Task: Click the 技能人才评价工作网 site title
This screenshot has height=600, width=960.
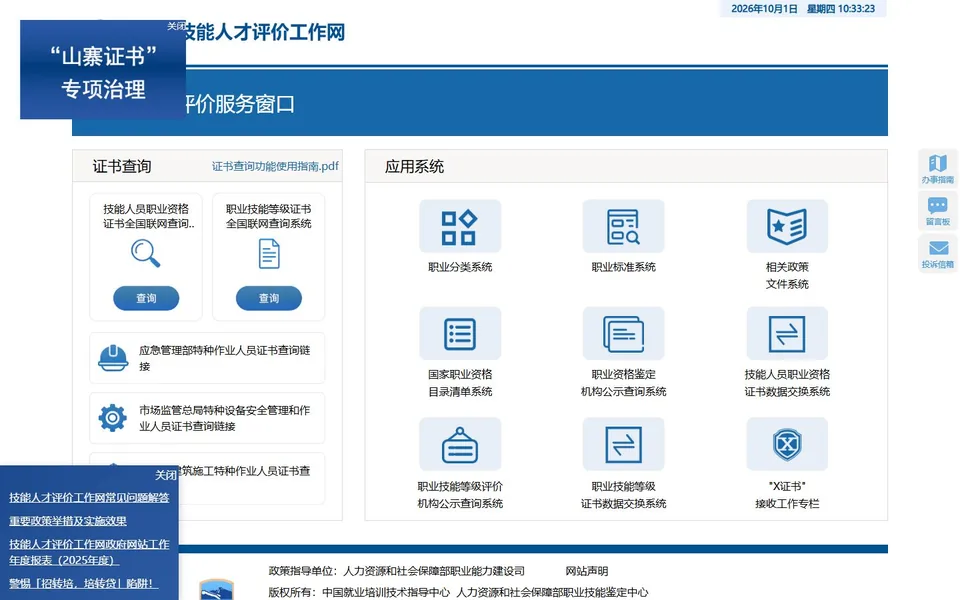Action: tap(264, 32)
